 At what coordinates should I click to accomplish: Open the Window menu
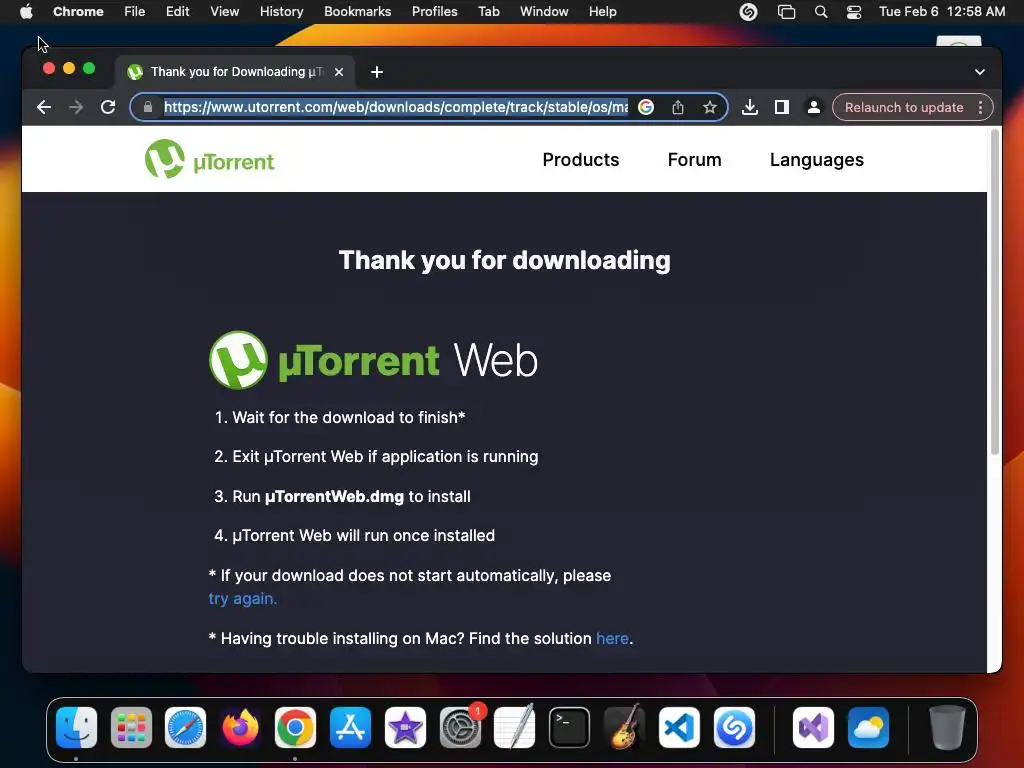pos(544,12)
